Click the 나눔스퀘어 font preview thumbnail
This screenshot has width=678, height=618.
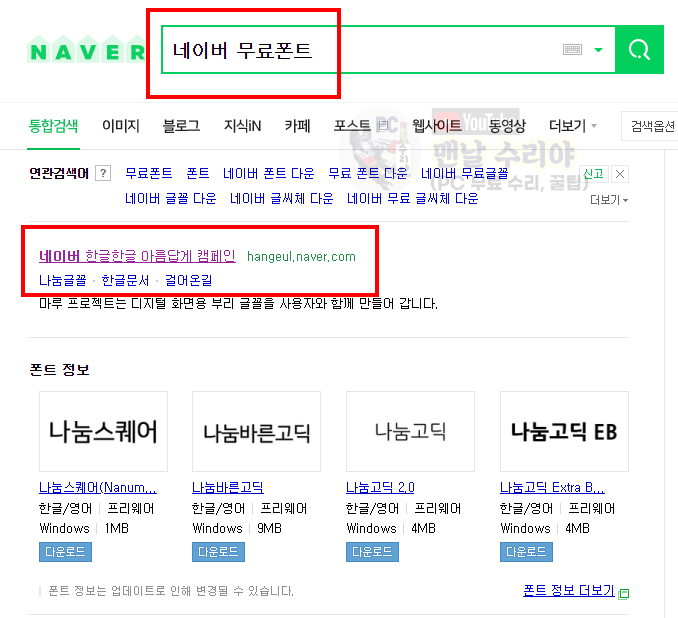pyautogui.click(x=103, y=431)
